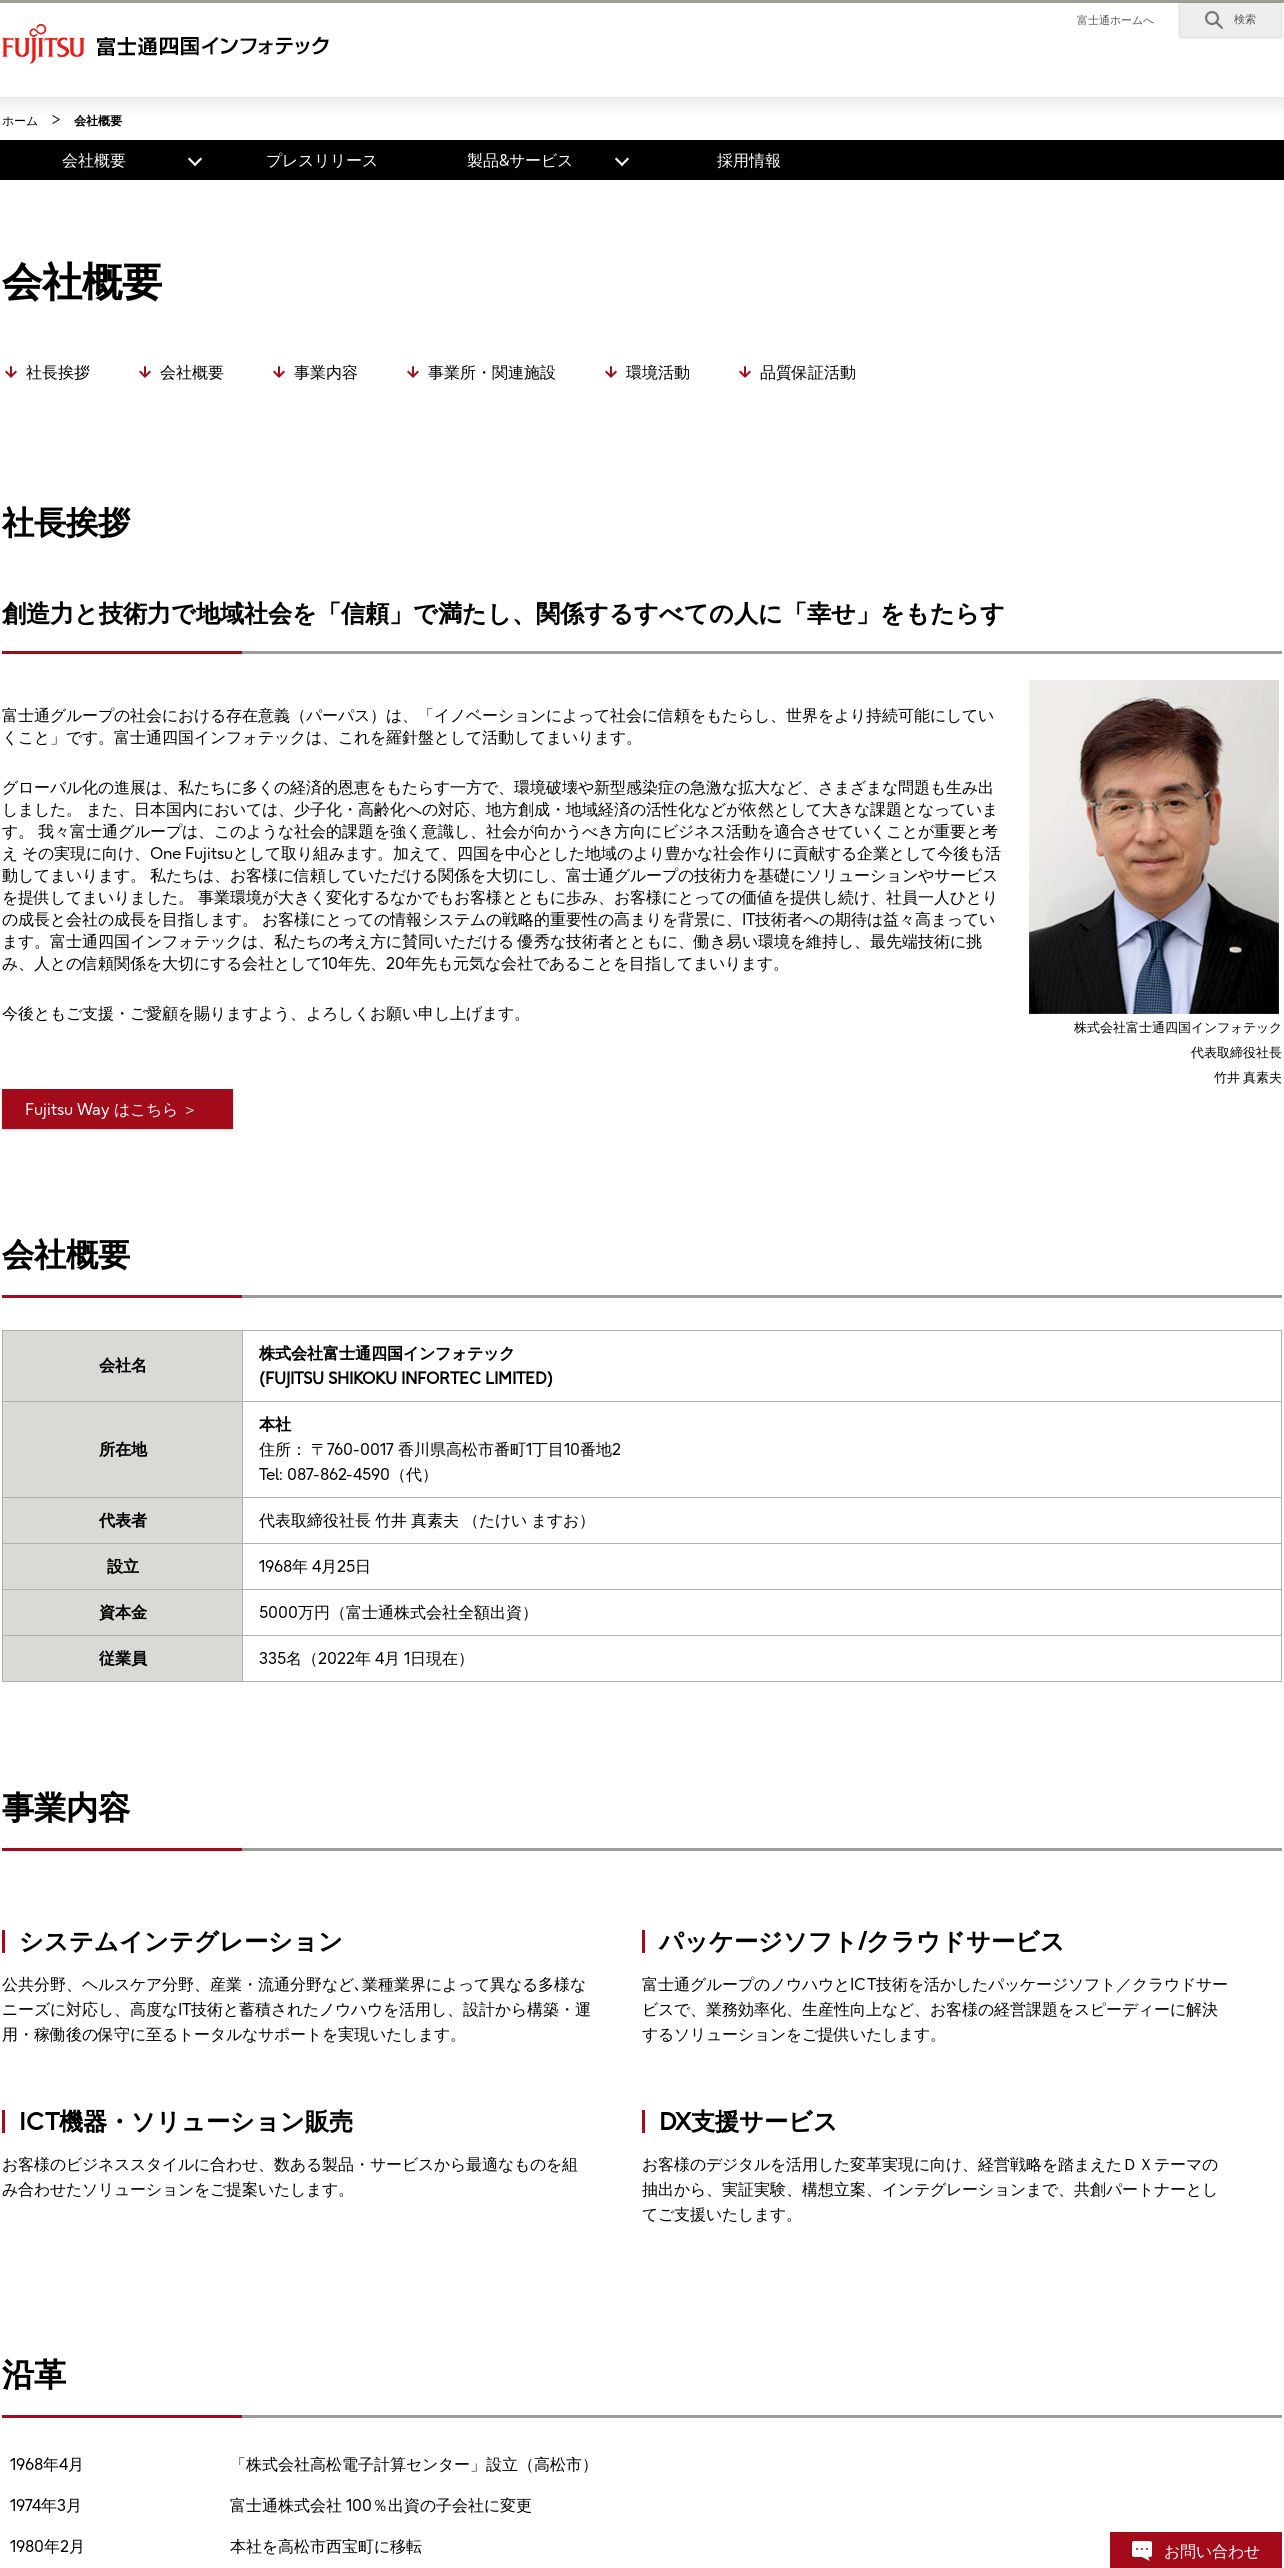Open the お問い合わせ contact button
Screen dimensions: 1284x2568
(x=1196, y=2550)
